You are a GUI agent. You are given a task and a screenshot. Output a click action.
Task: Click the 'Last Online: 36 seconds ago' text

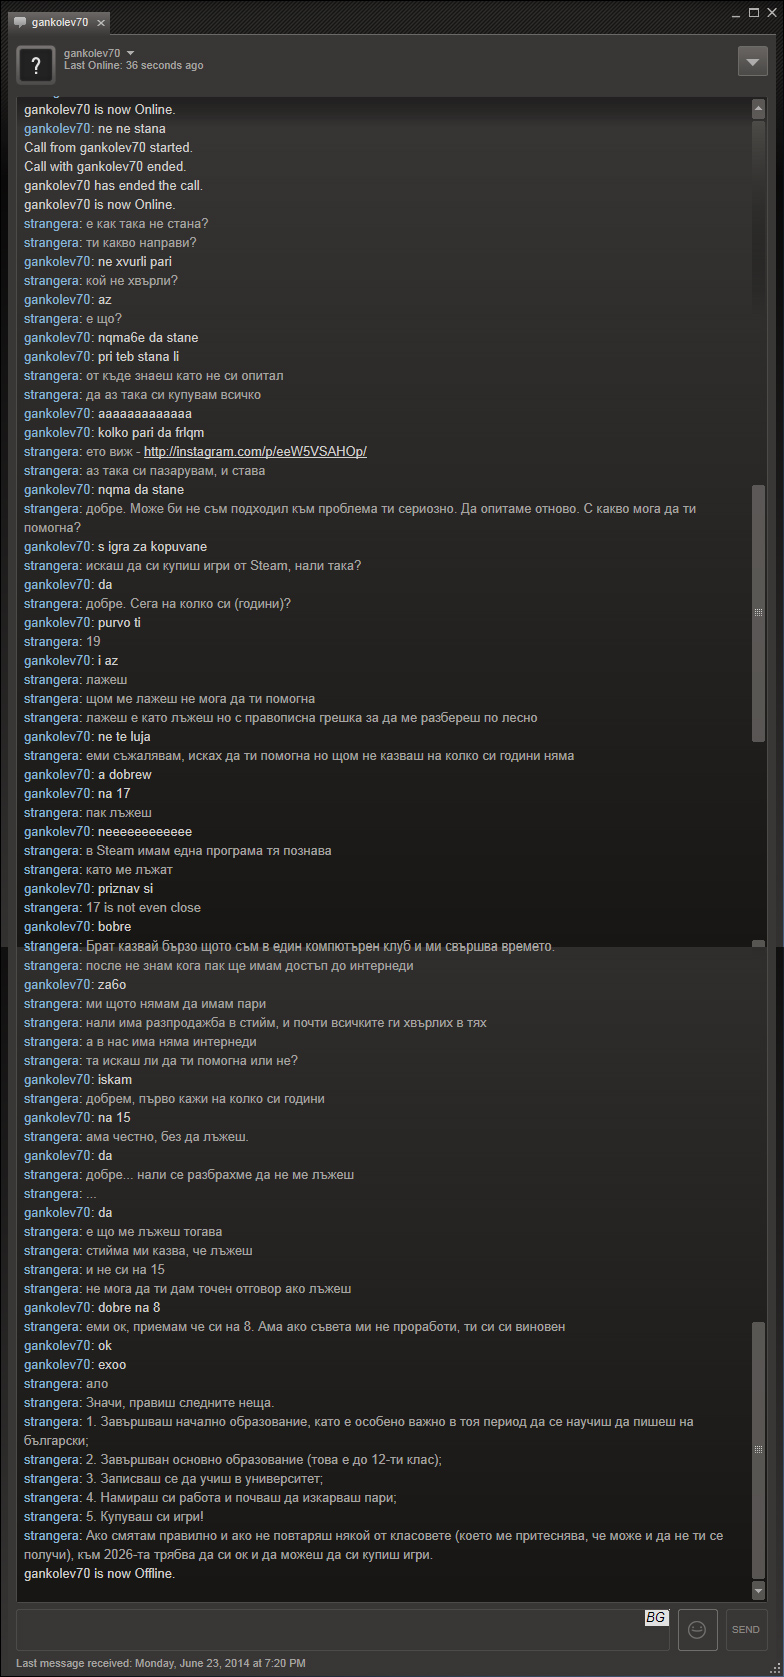(133, 66)
